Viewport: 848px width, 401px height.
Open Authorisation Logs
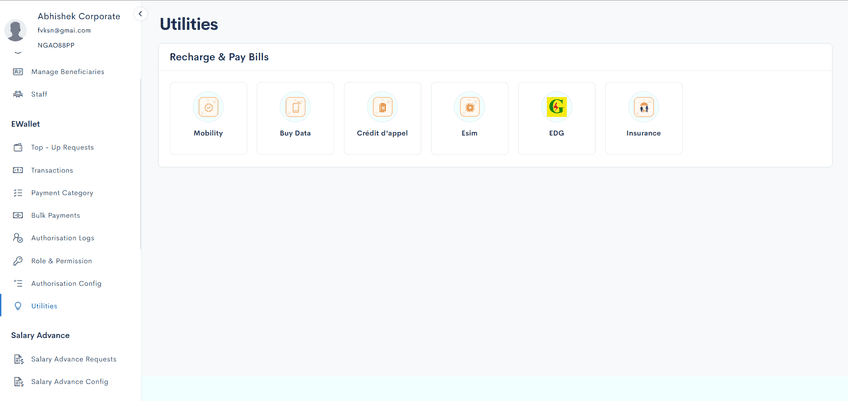pyautogui.click(x=62, y=238)
